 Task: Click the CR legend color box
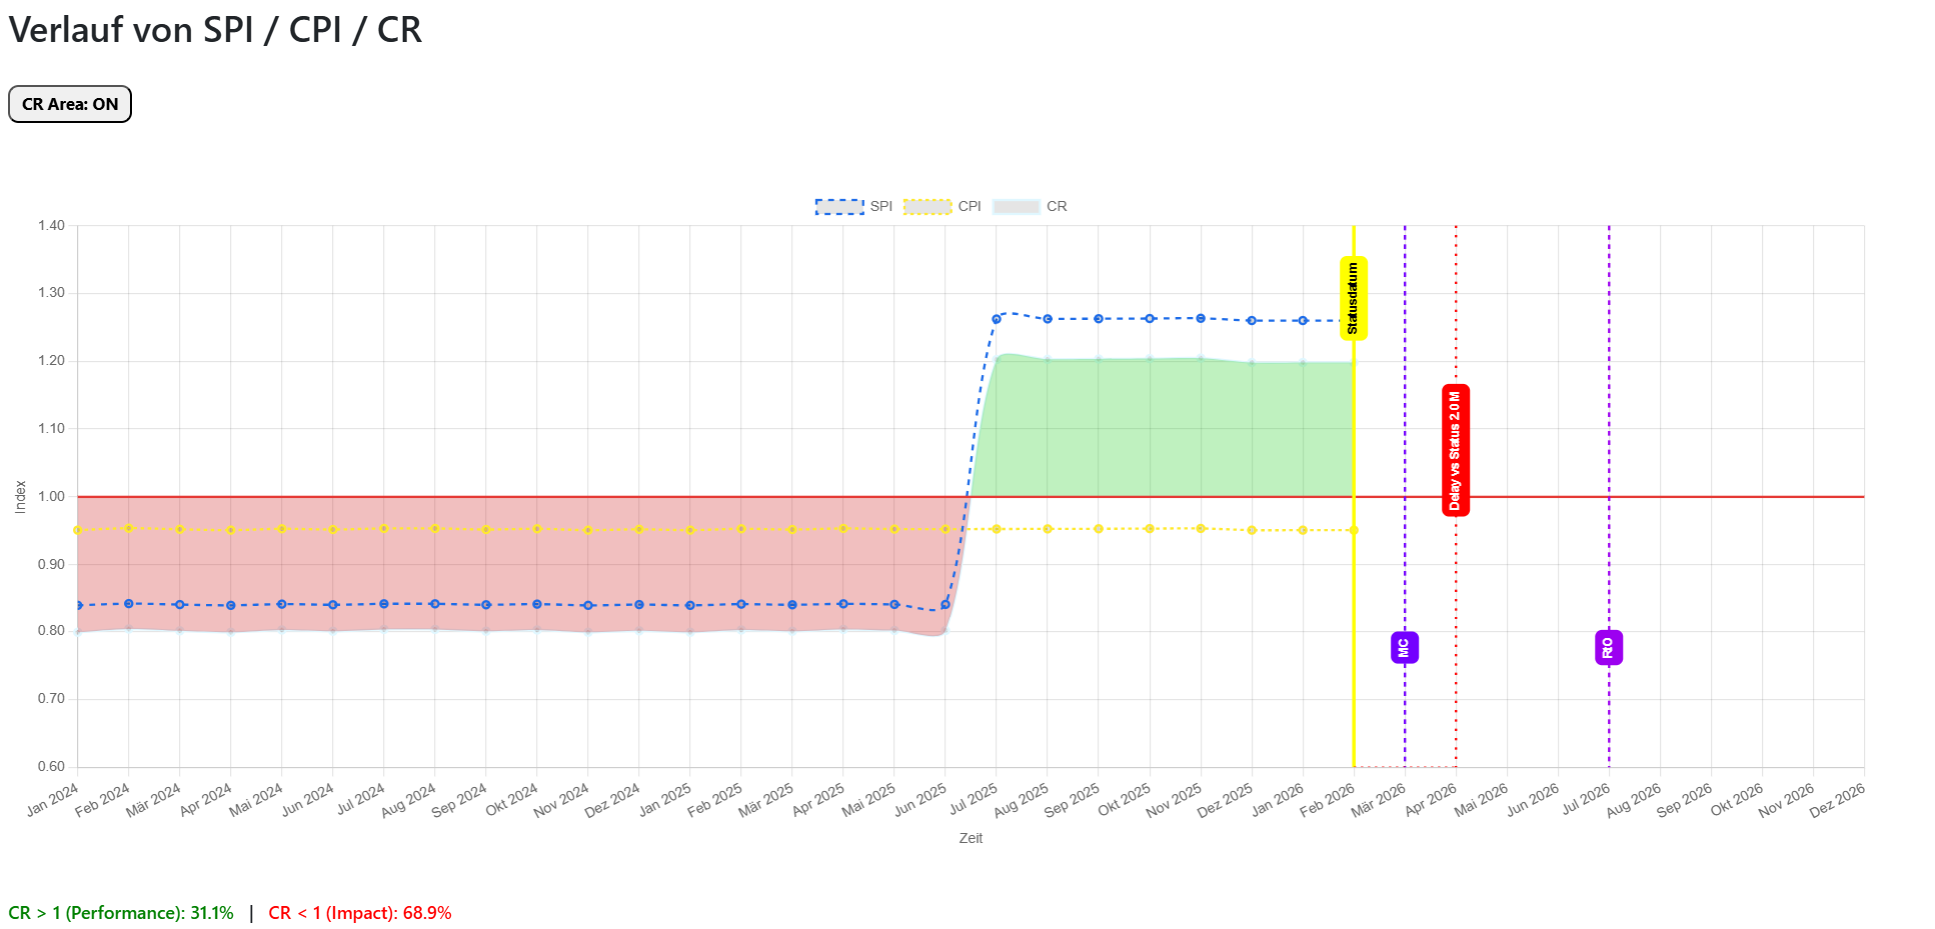(1016, 206)
